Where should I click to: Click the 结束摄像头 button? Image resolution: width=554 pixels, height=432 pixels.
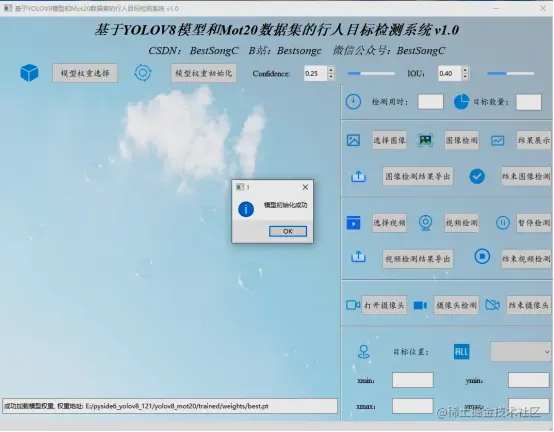click(529, 305)
